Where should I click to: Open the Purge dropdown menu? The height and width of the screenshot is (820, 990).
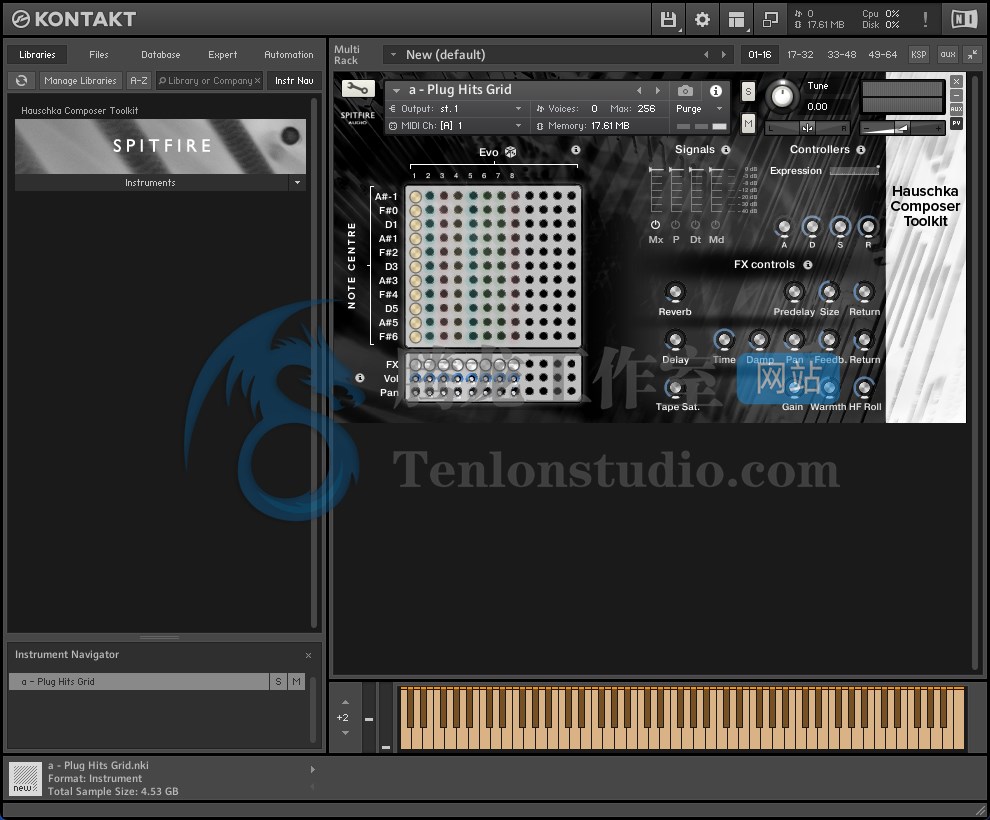pyautogui.click(x=699, y=109)
